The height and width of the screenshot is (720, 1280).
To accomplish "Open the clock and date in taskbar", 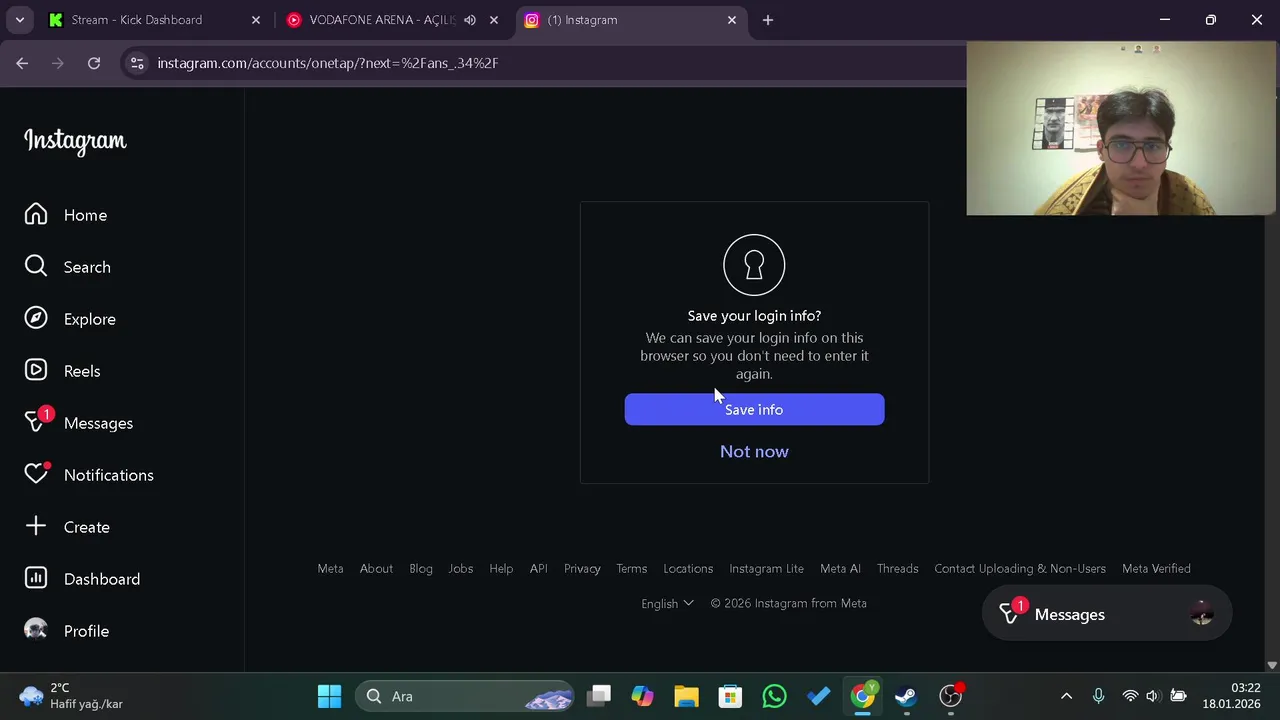I will click(1232, 696).
